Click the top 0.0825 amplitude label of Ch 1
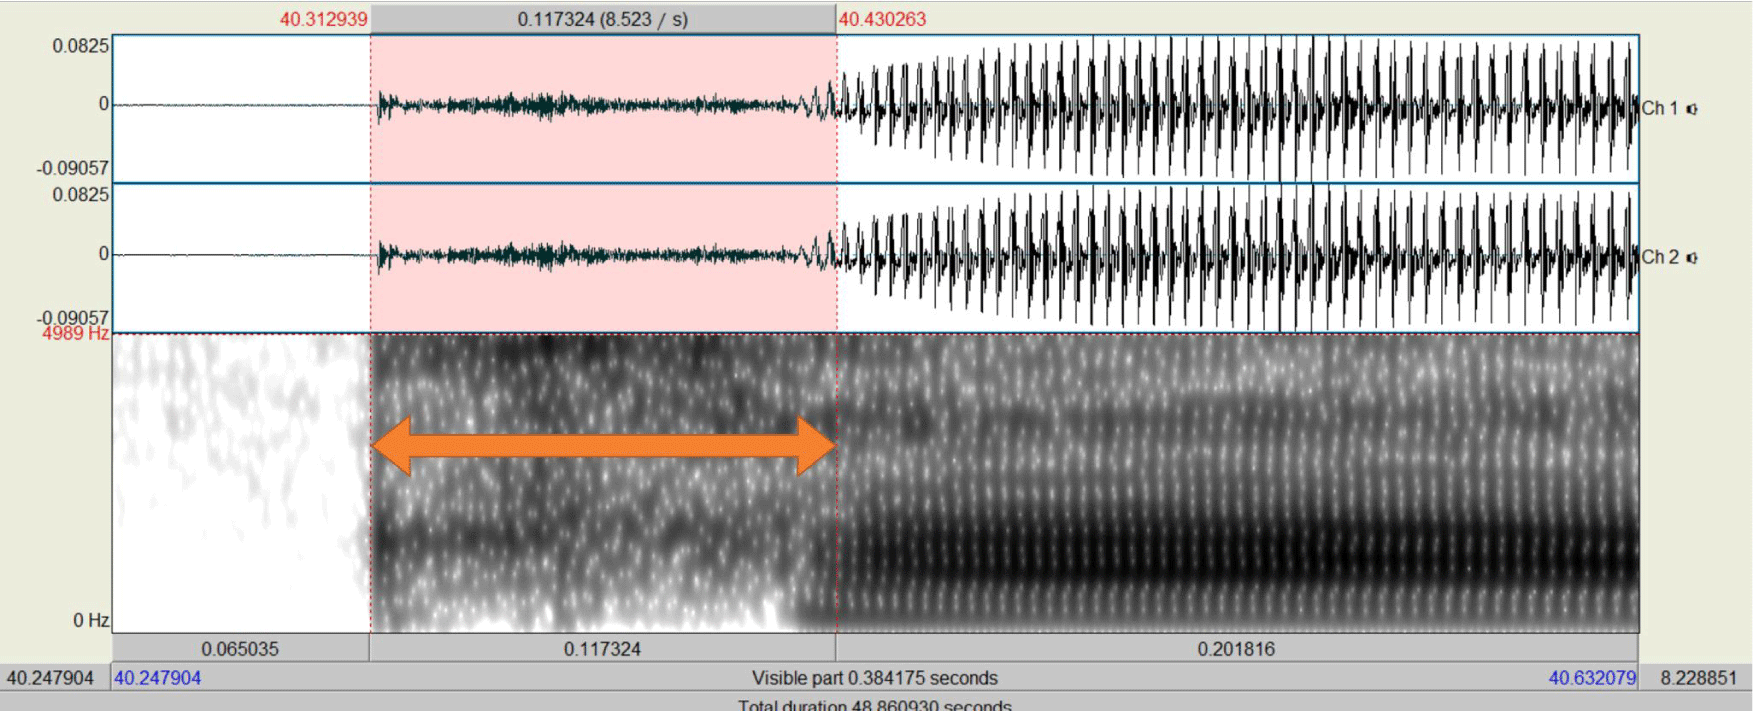The height and width of the screenshot is (711, 1753). coord(81,46)
